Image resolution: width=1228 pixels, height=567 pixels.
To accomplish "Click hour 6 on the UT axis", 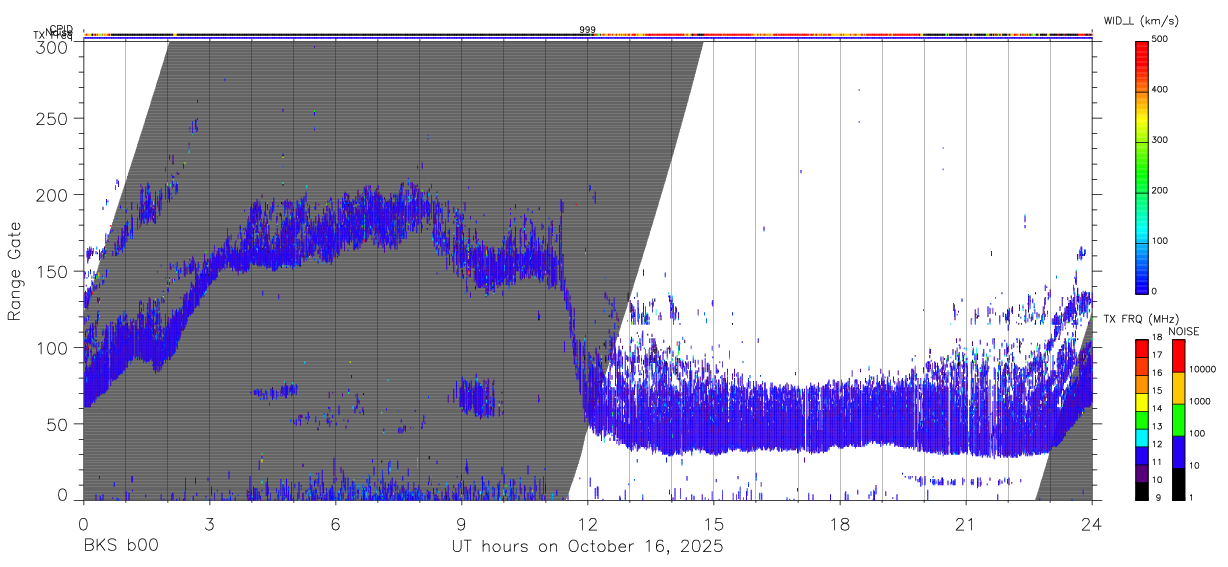I will (x=335, y=524).
